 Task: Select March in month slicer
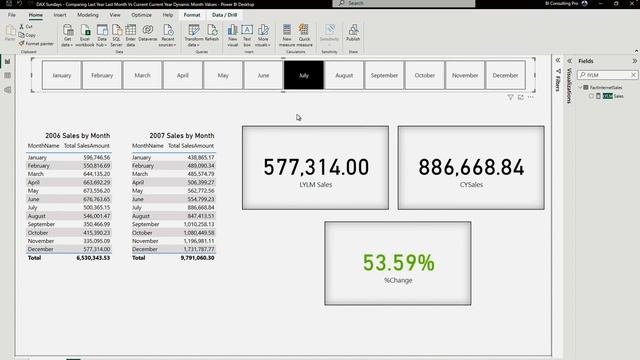pos(142,75)
